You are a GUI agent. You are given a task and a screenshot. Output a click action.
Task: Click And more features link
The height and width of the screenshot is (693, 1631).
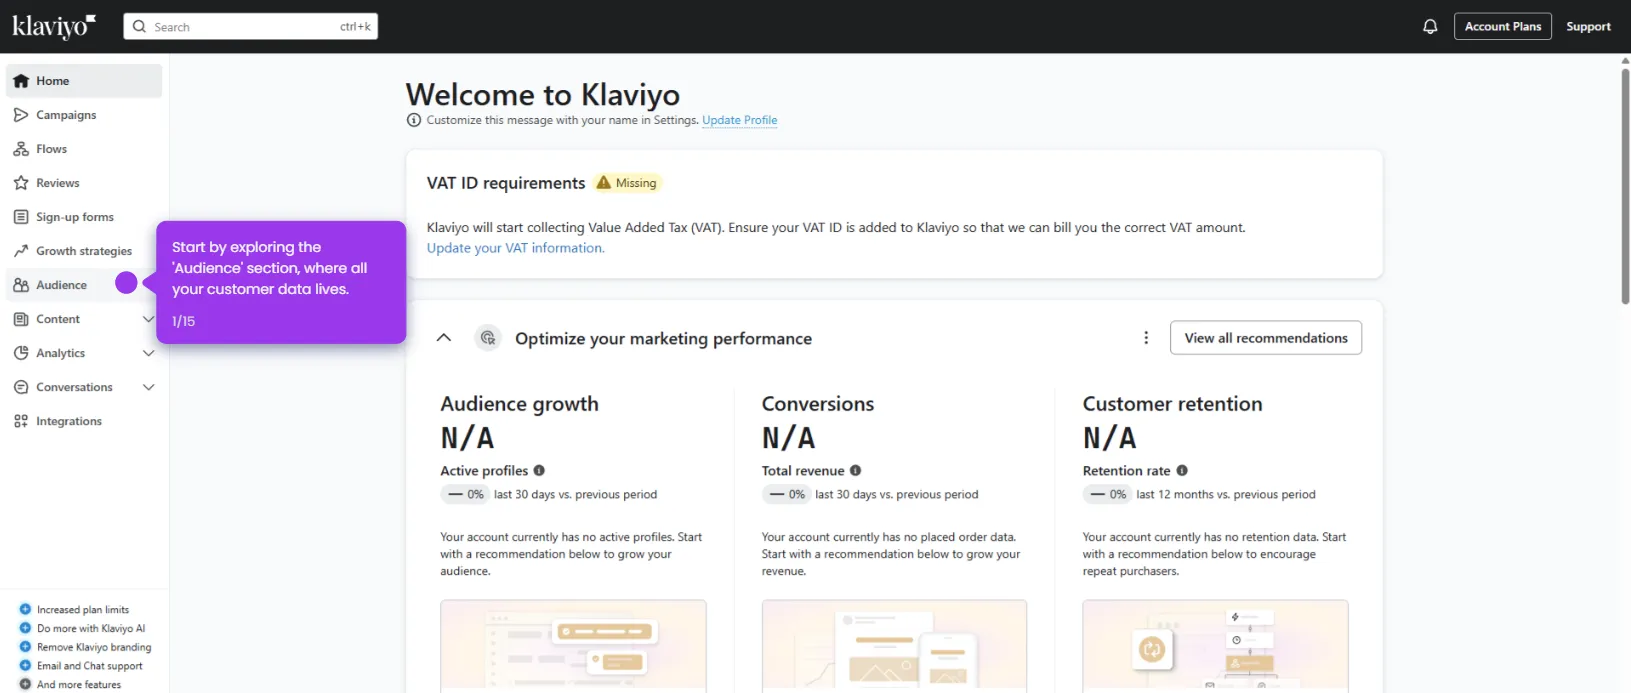coord(79,685)
